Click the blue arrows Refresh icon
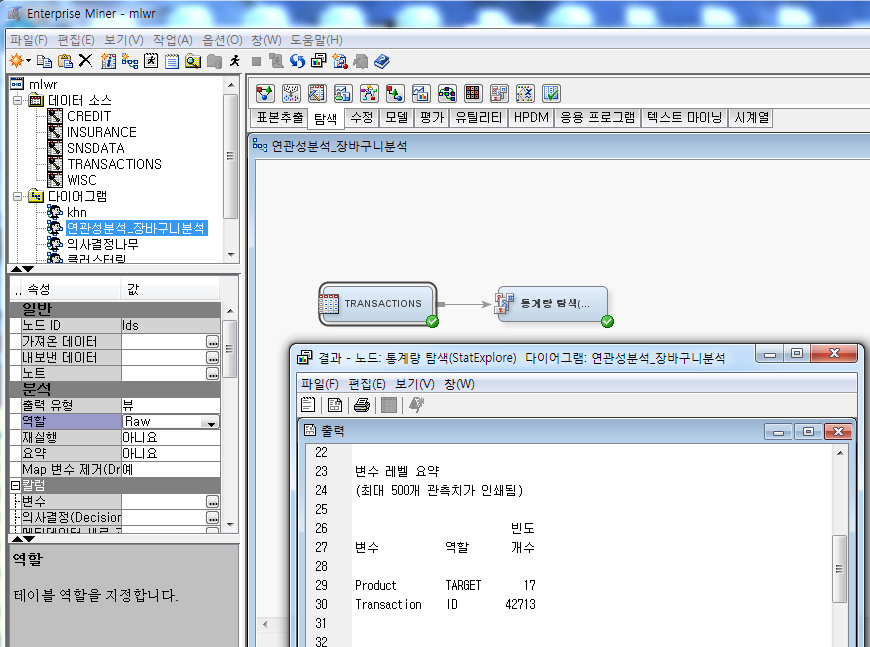The width and height of the screenshot is (870, 647). [297, 61]
